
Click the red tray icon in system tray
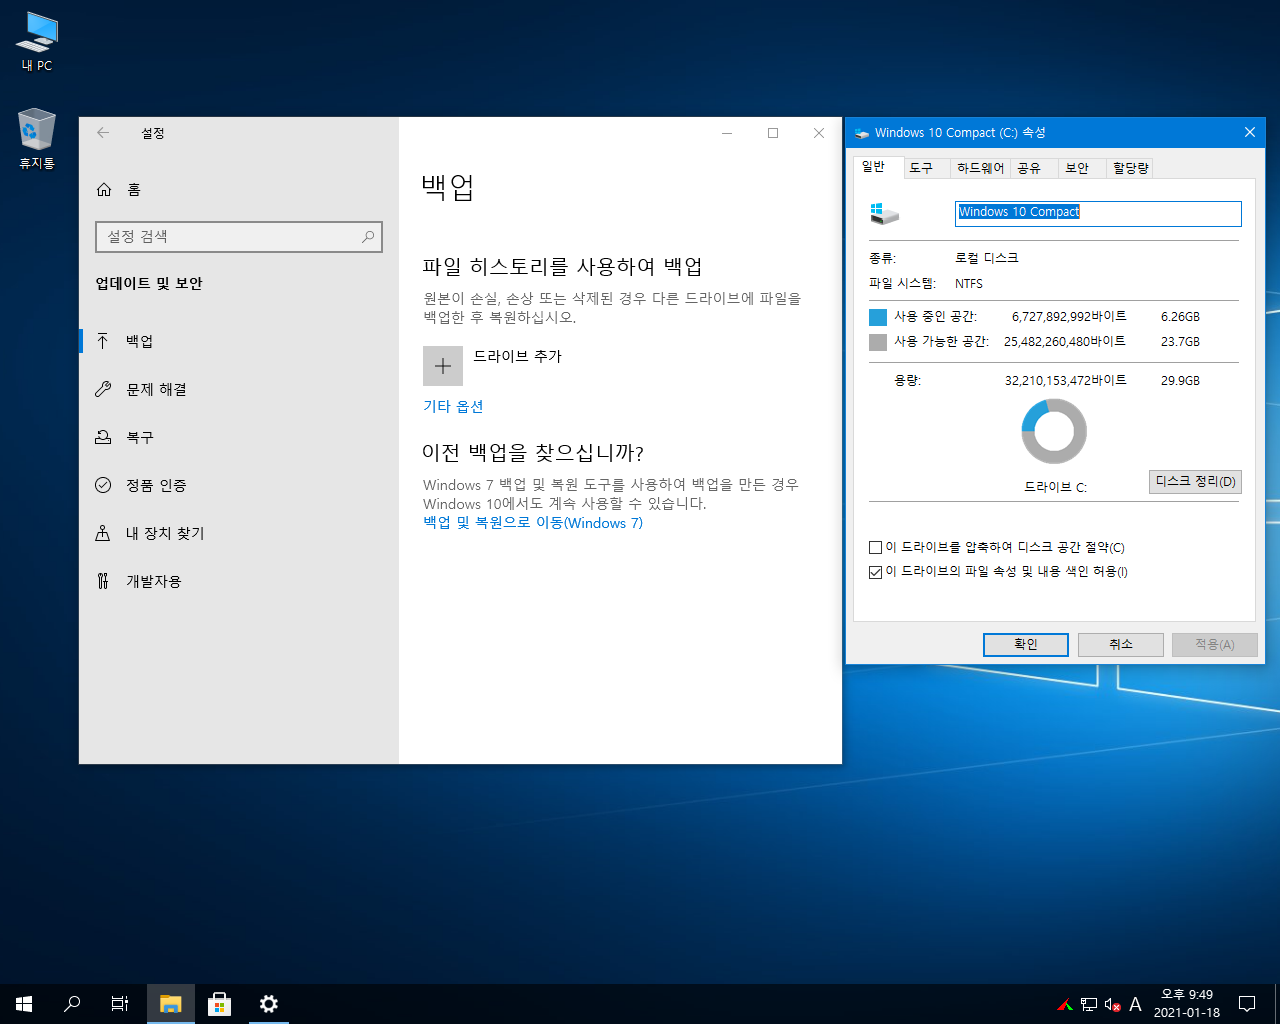(1066, 1004)
